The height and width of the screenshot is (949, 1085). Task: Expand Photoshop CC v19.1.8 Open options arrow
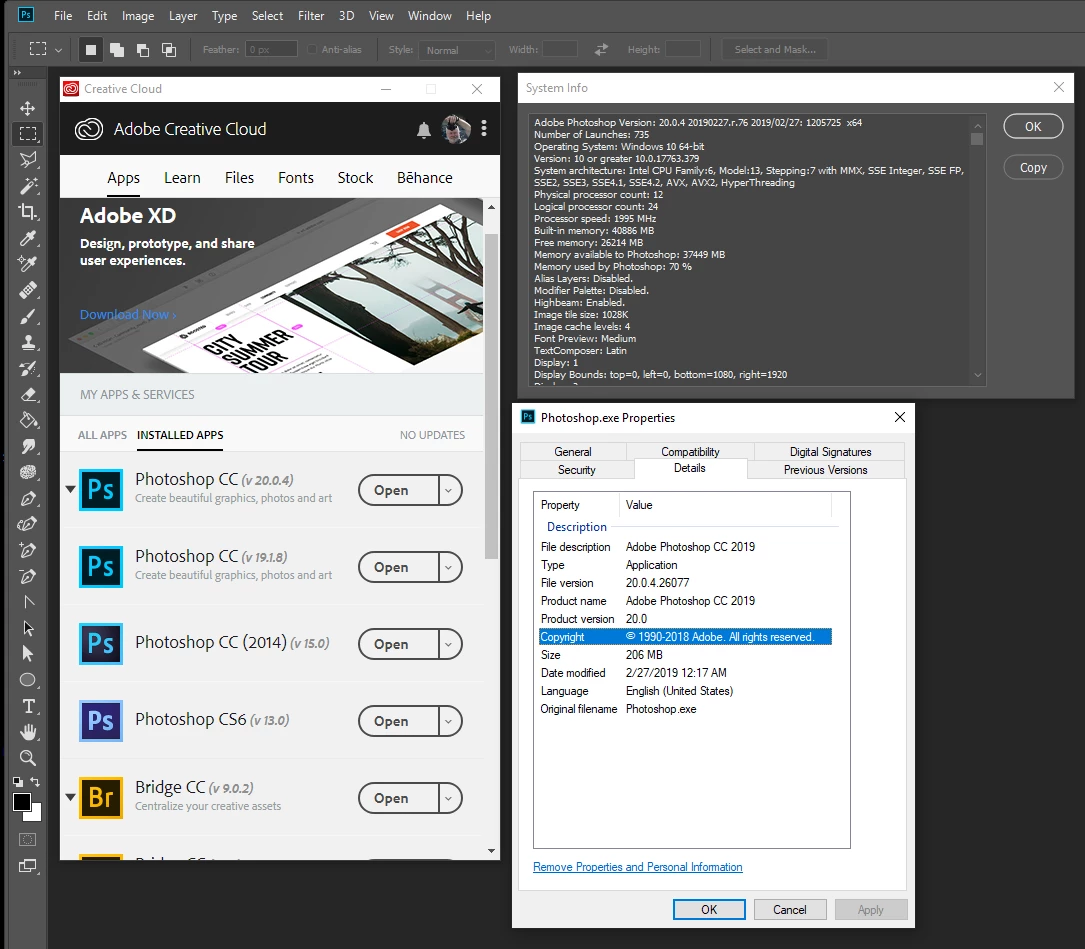click(449, 567)
